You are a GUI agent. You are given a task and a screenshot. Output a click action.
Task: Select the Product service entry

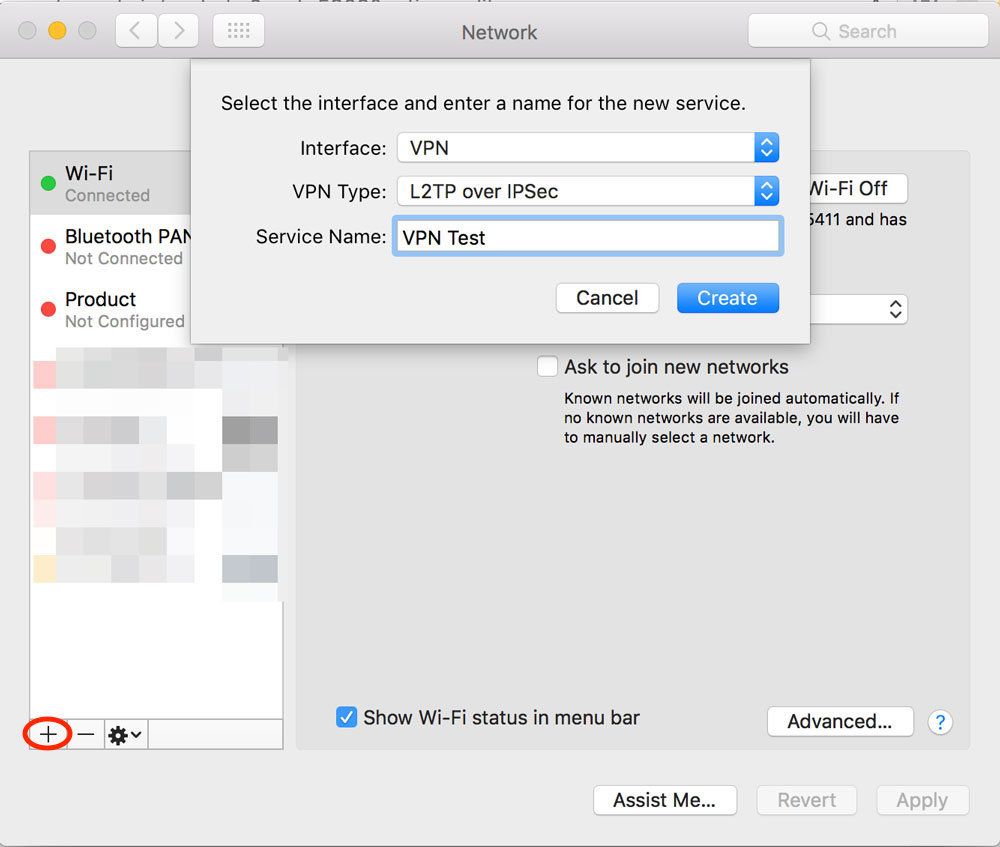pos(110,309)
